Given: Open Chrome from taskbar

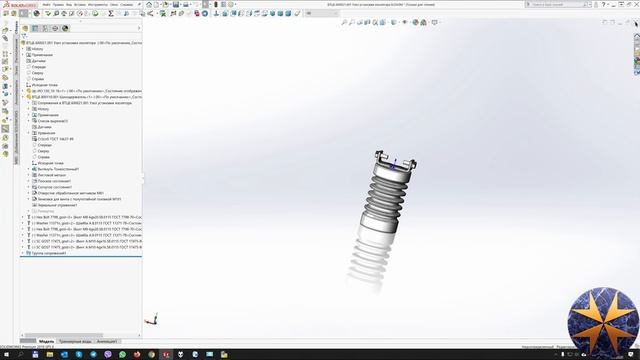Looking at the screenshot, I should tap(151, 355).
